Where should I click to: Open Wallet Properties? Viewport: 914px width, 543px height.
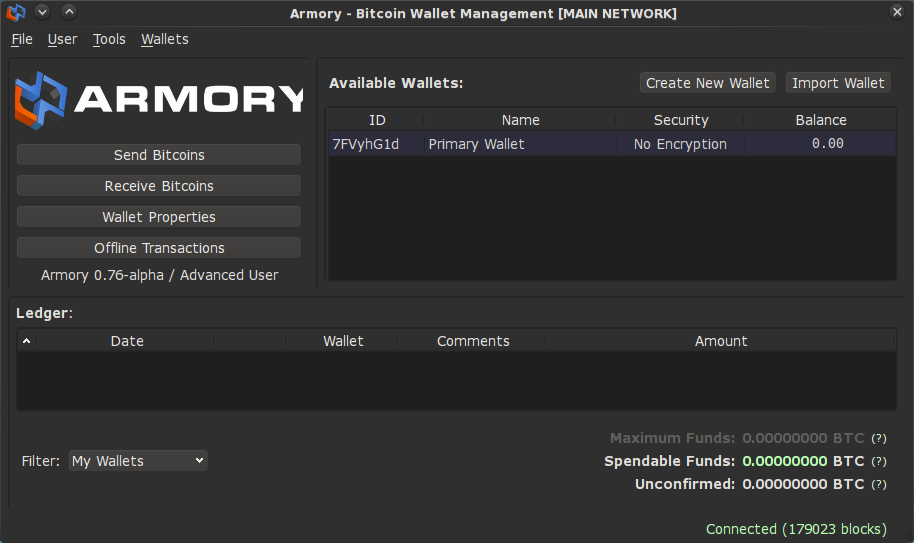159,217
